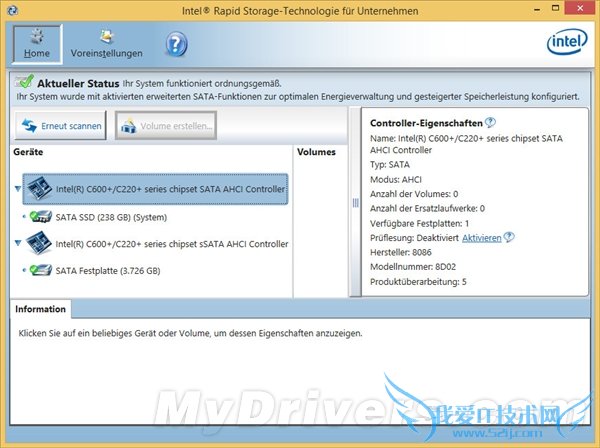Viewport: 600px width, 448px height.
Task: Open the Home tab
Action: tap(37, 44)
